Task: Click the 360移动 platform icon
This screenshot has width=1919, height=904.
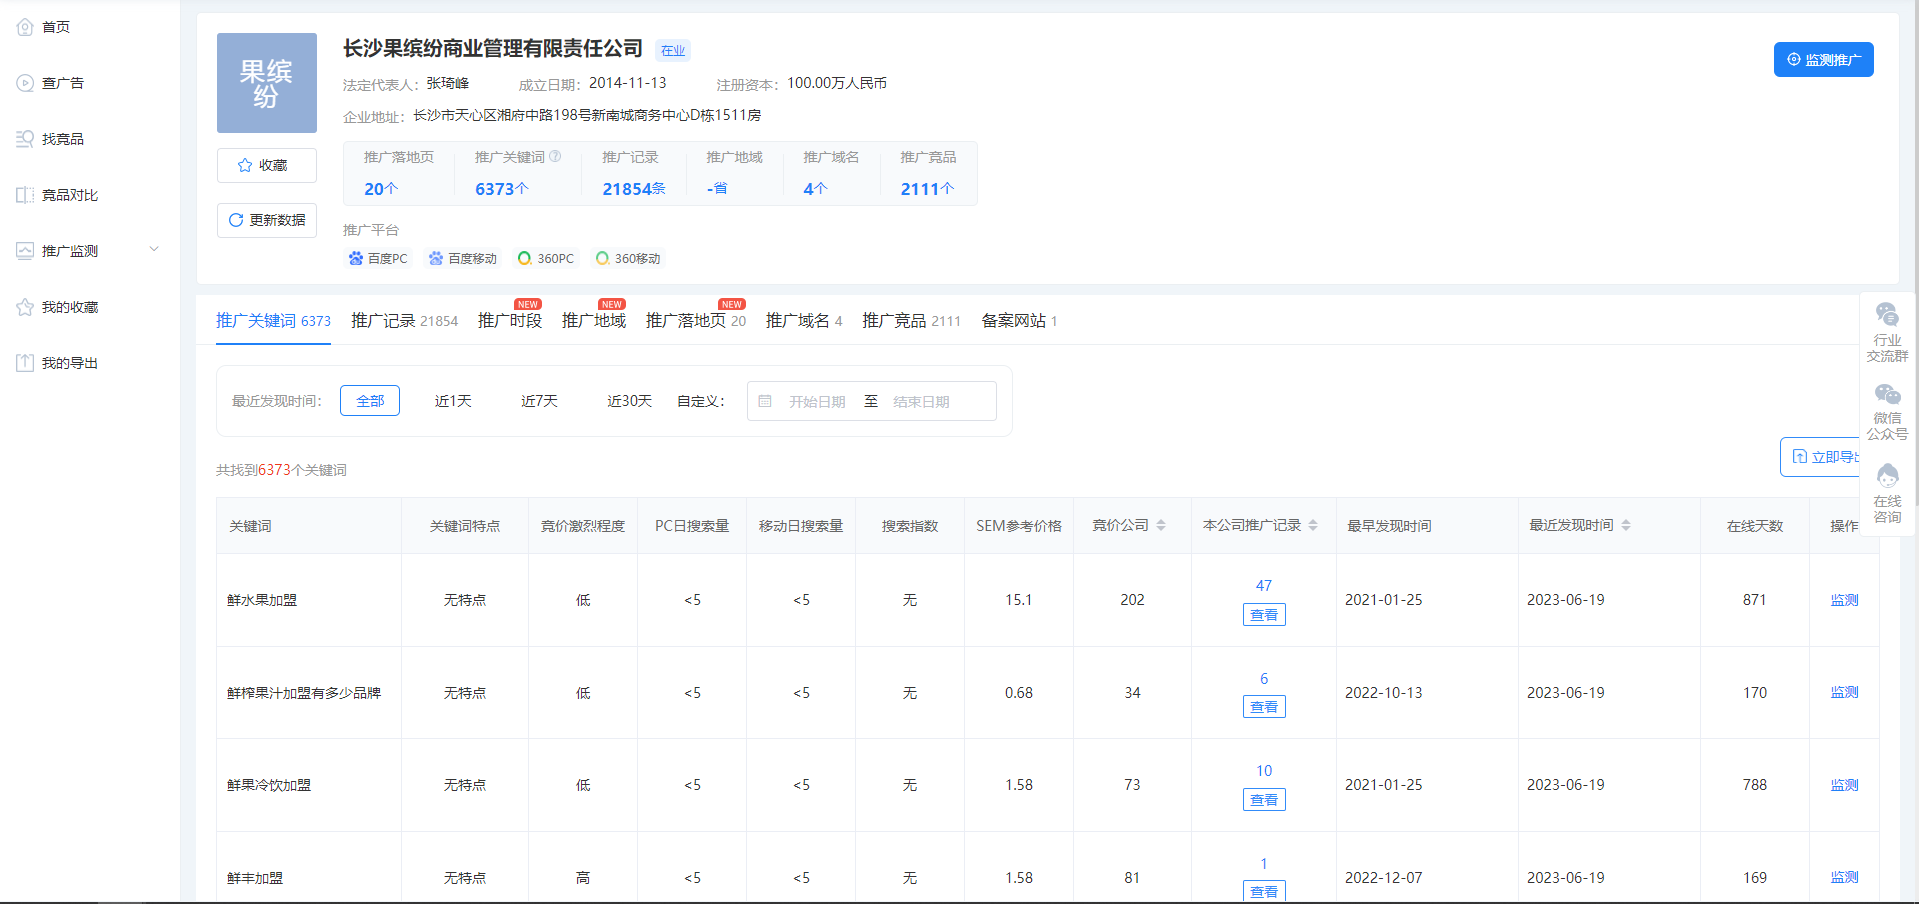Action: [602, 258]
